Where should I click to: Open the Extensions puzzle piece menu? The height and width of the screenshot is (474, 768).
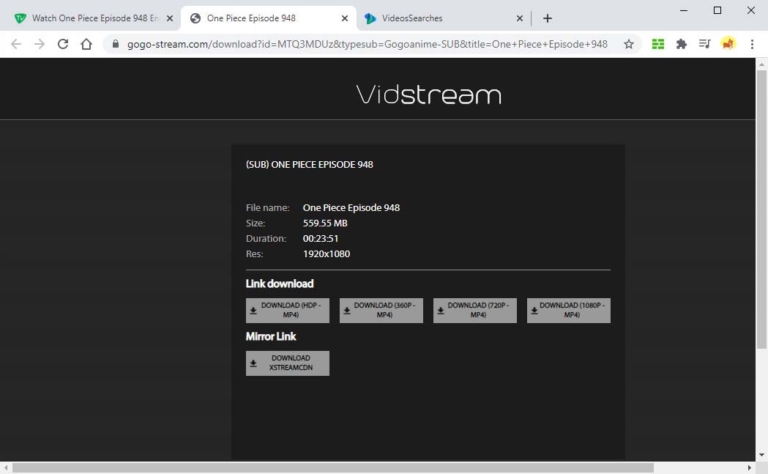682,44
